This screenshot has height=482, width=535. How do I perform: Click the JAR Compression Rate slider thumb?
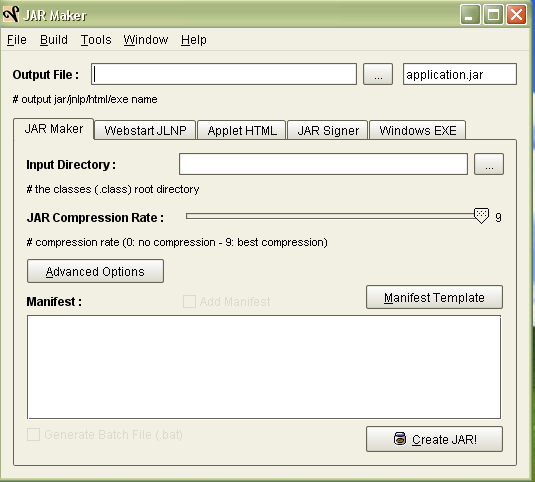coord(481,216)
